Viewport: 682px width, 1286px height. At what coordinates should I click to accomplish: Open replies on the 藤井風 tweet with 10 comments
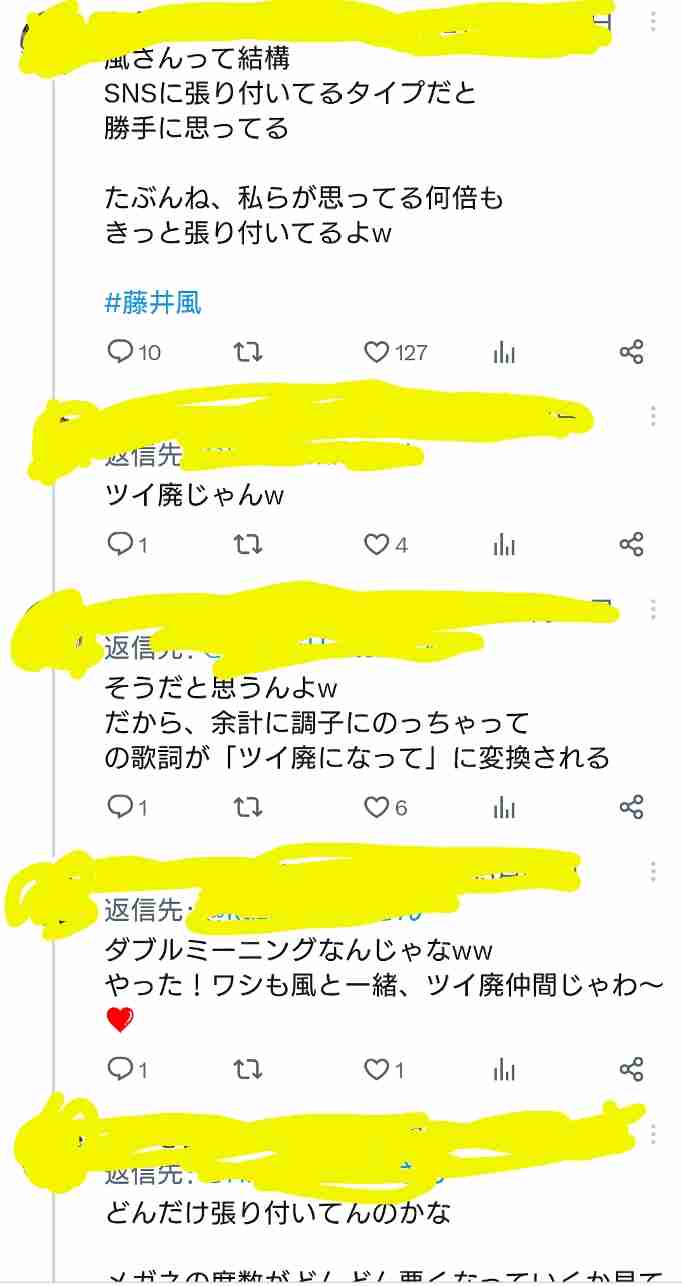click(x=133, y=352)
